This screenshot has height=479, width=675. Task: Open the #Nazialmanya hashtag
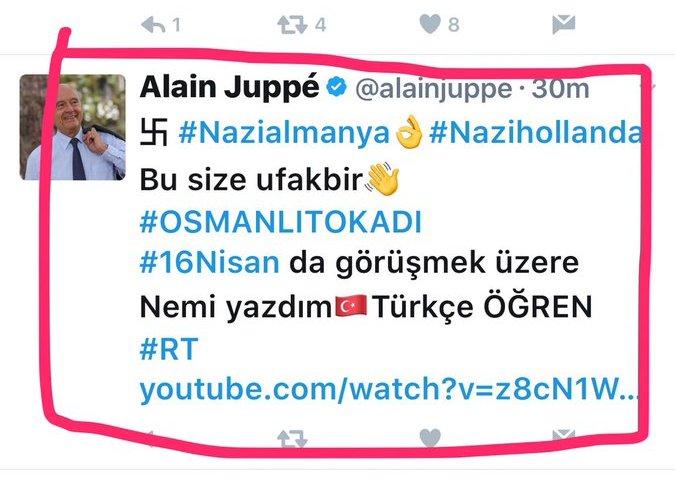[x=284, y=133]
